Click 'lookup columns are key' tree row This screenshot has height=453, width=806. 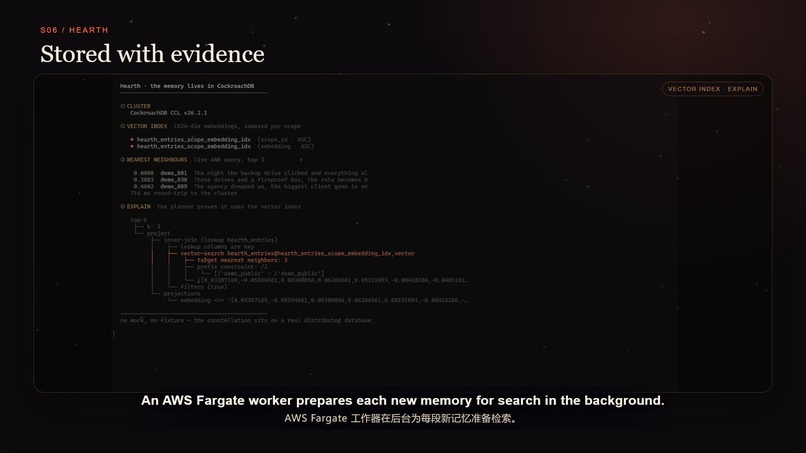tap(217, 247)
